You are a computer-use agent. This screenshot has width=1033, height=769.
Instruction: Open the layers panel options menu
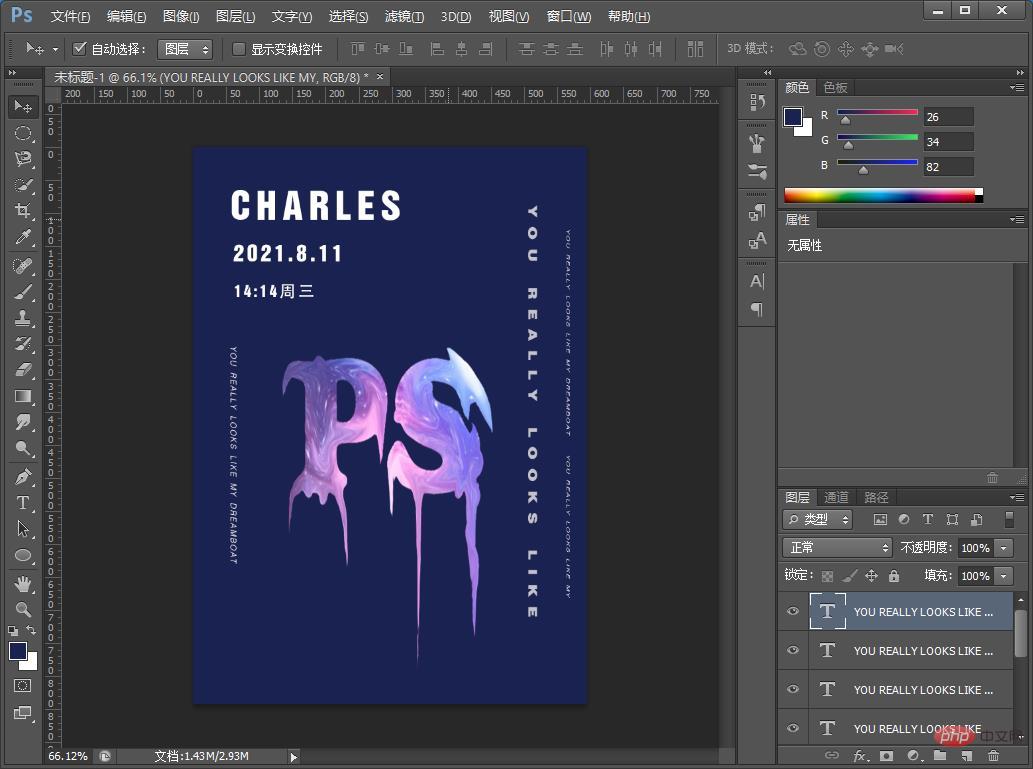1017,498
